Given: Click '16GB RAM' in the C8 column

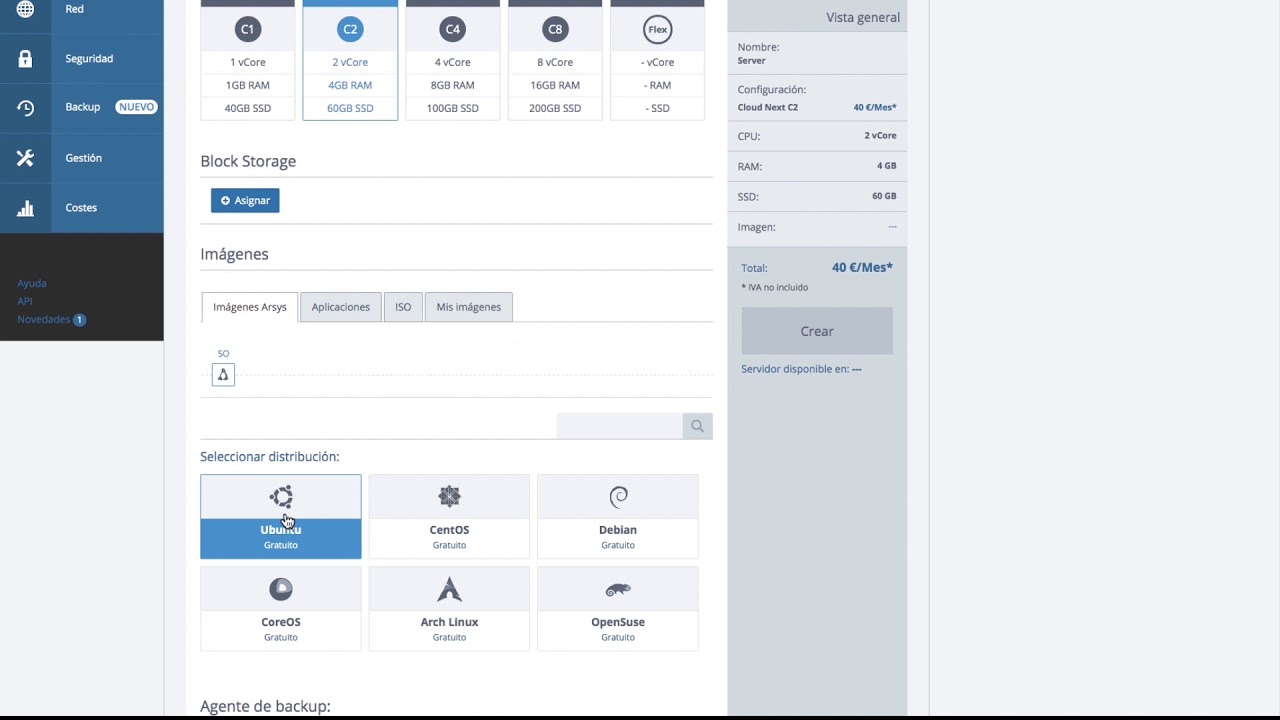Looking at the screenshot, I should (555, 85).
